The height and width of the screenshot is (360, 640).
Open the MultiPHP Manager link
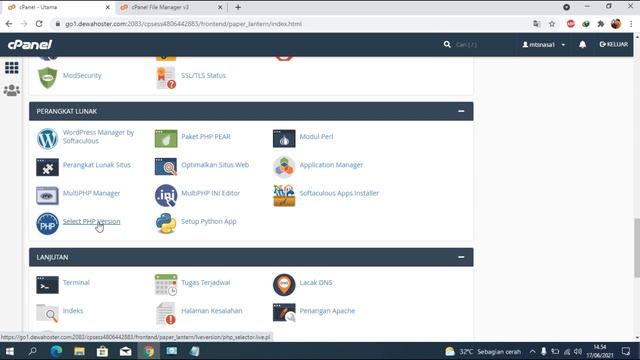pyautogui.click(x=91, y=193)
